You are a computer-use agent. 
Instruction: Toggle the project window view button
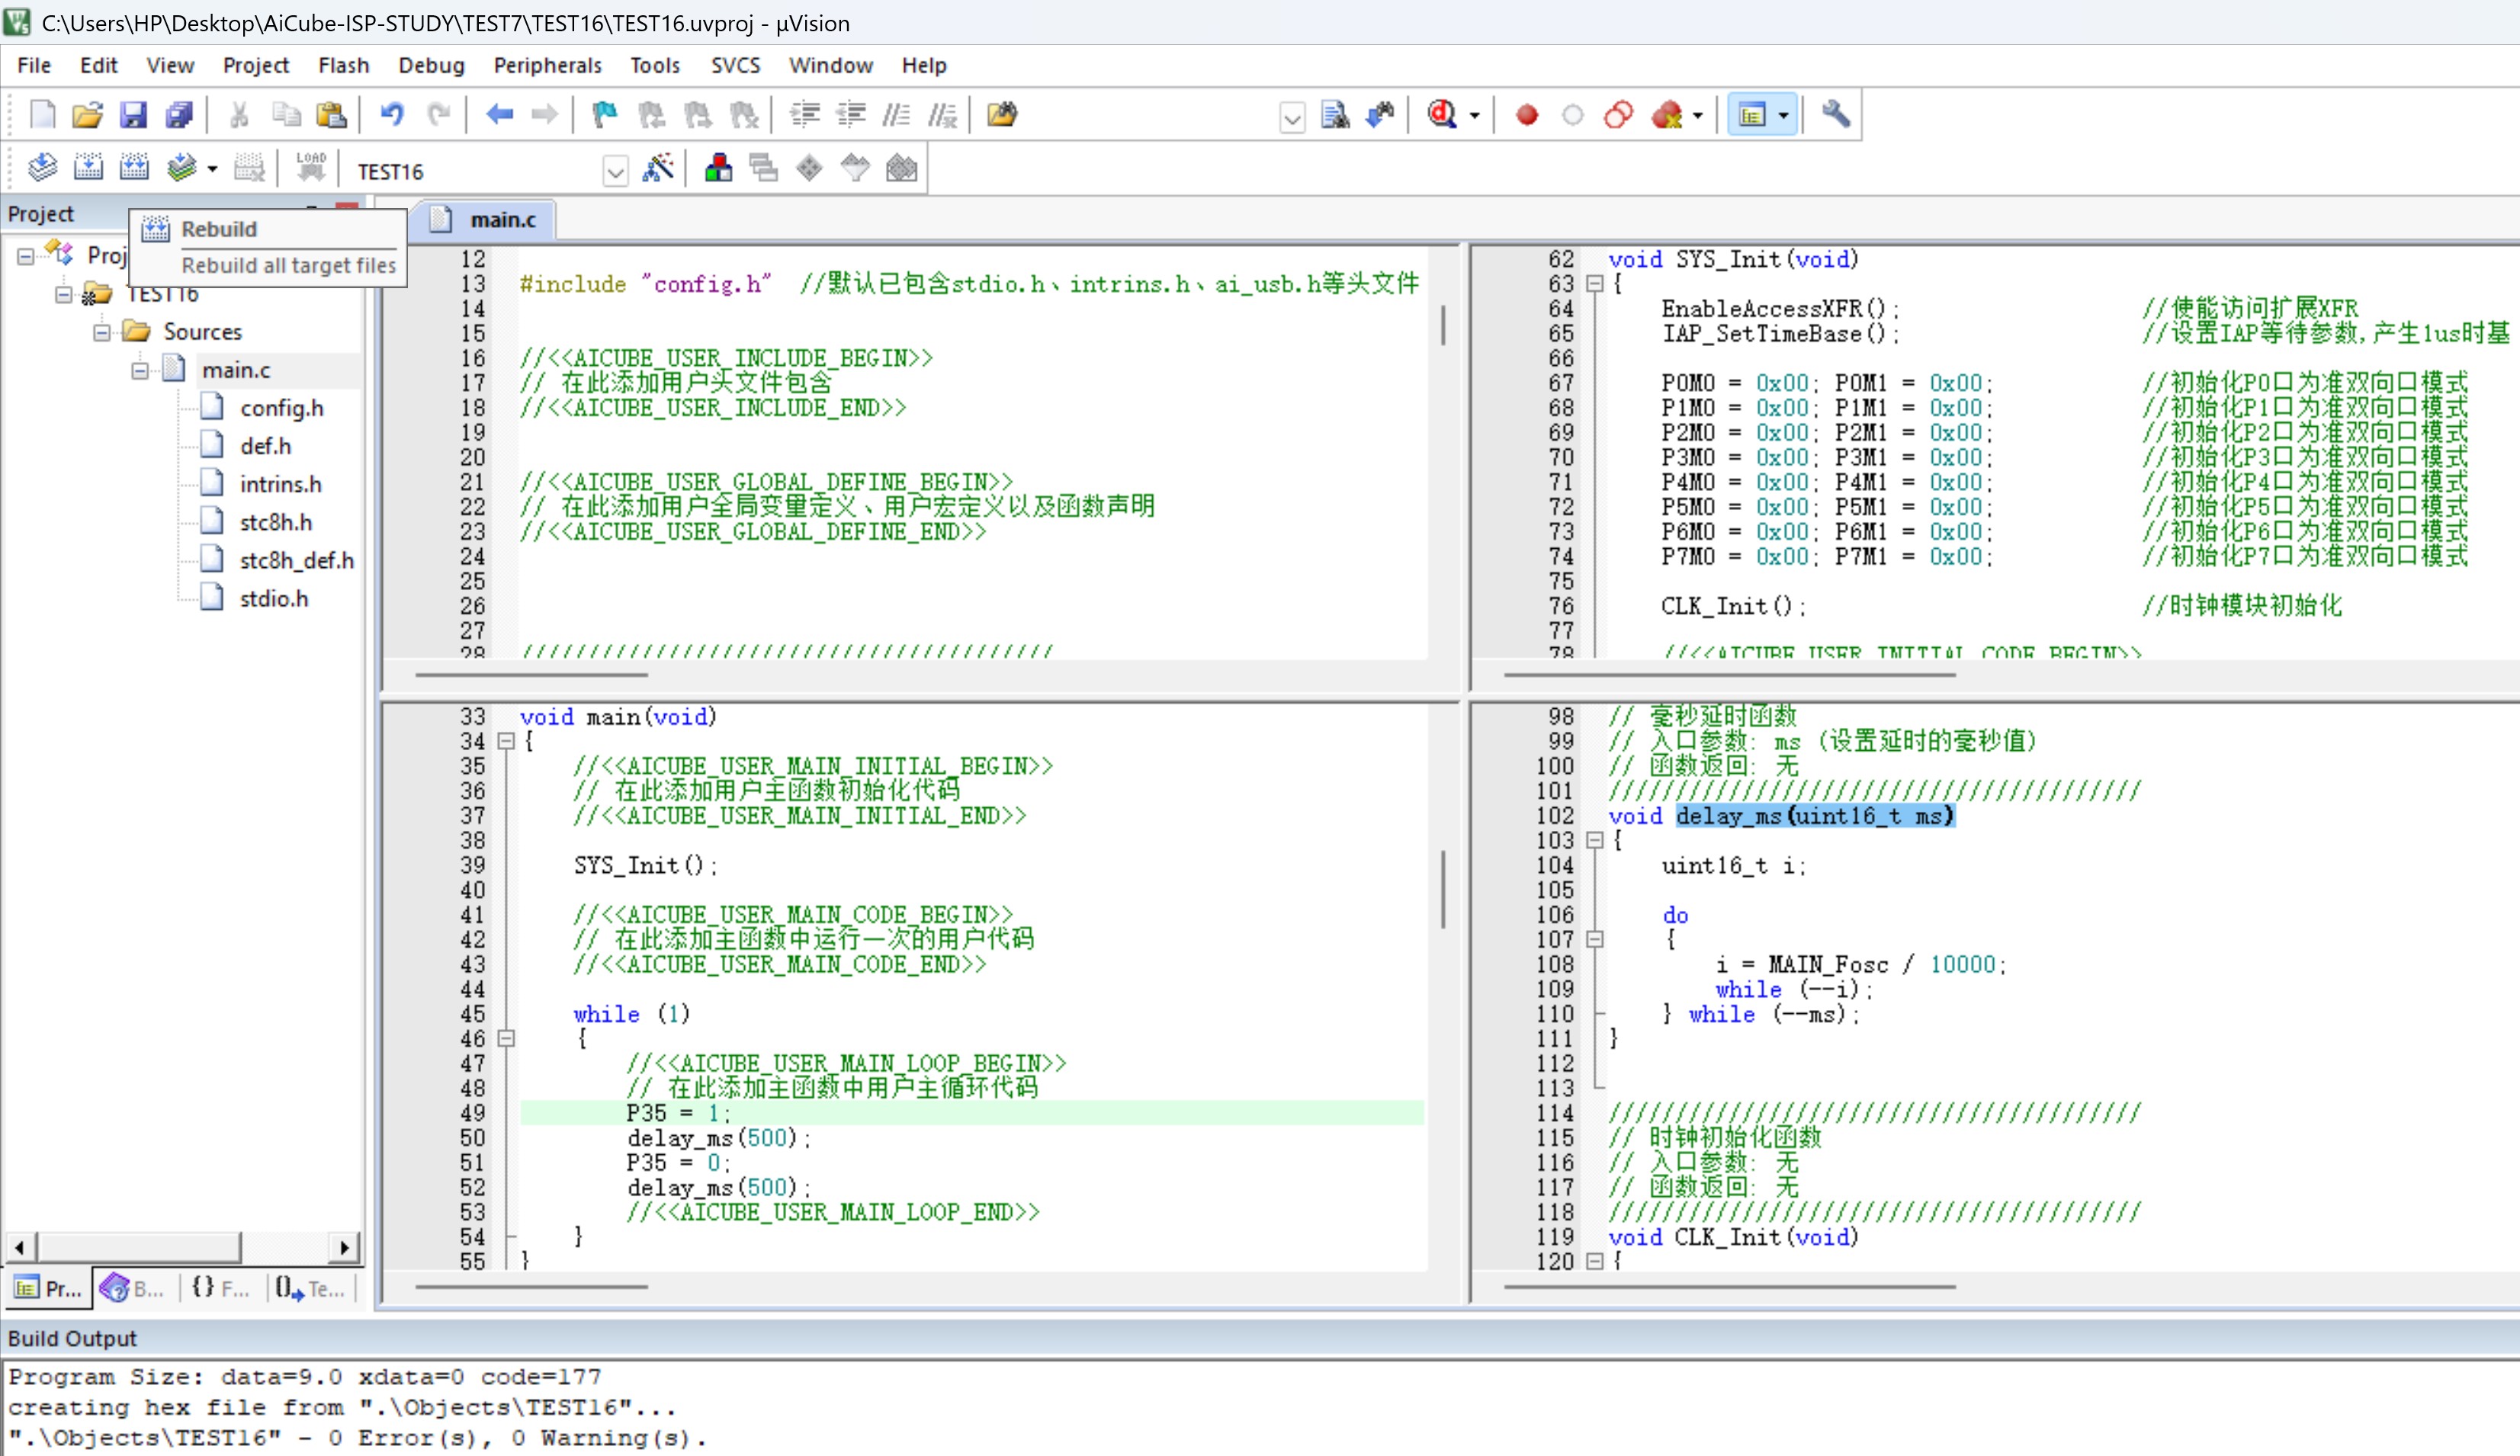1752,115
